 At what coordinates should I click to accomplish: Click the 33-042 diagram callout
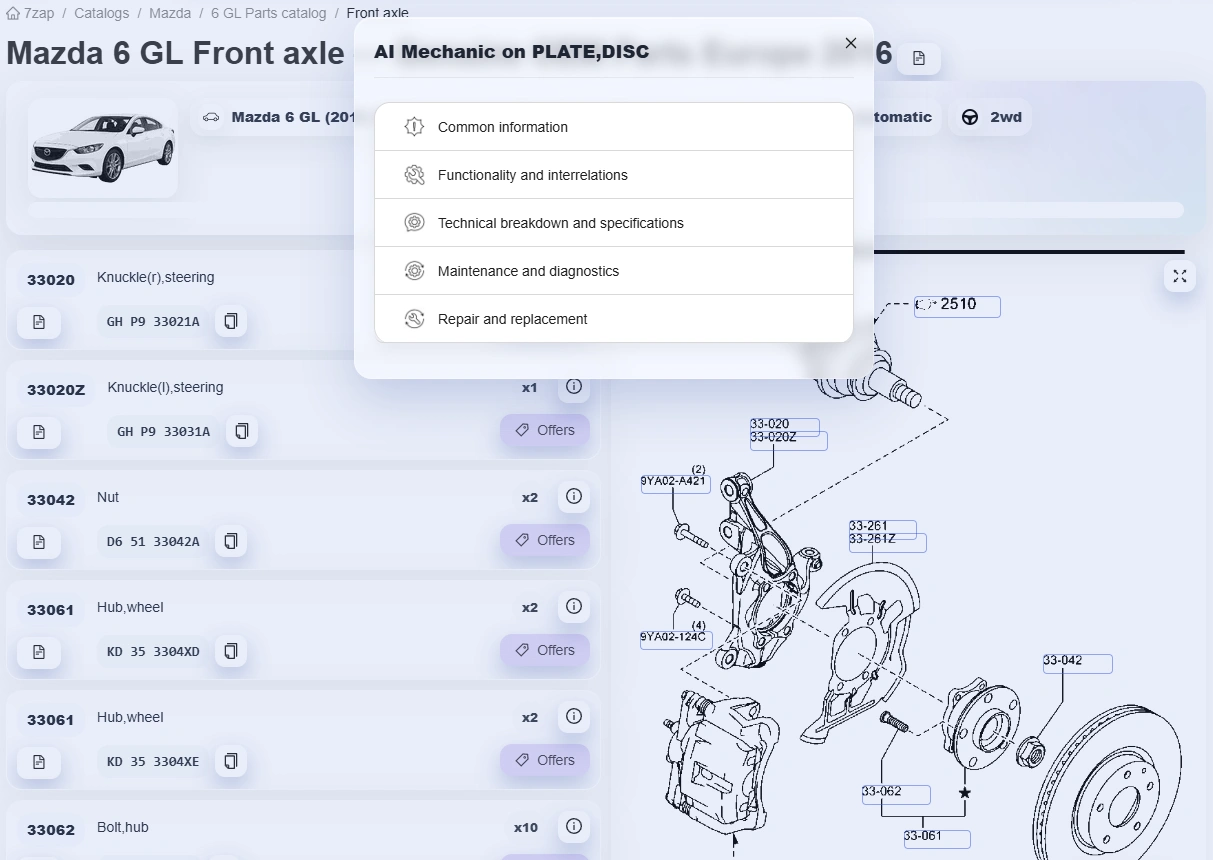point(1077,662)
